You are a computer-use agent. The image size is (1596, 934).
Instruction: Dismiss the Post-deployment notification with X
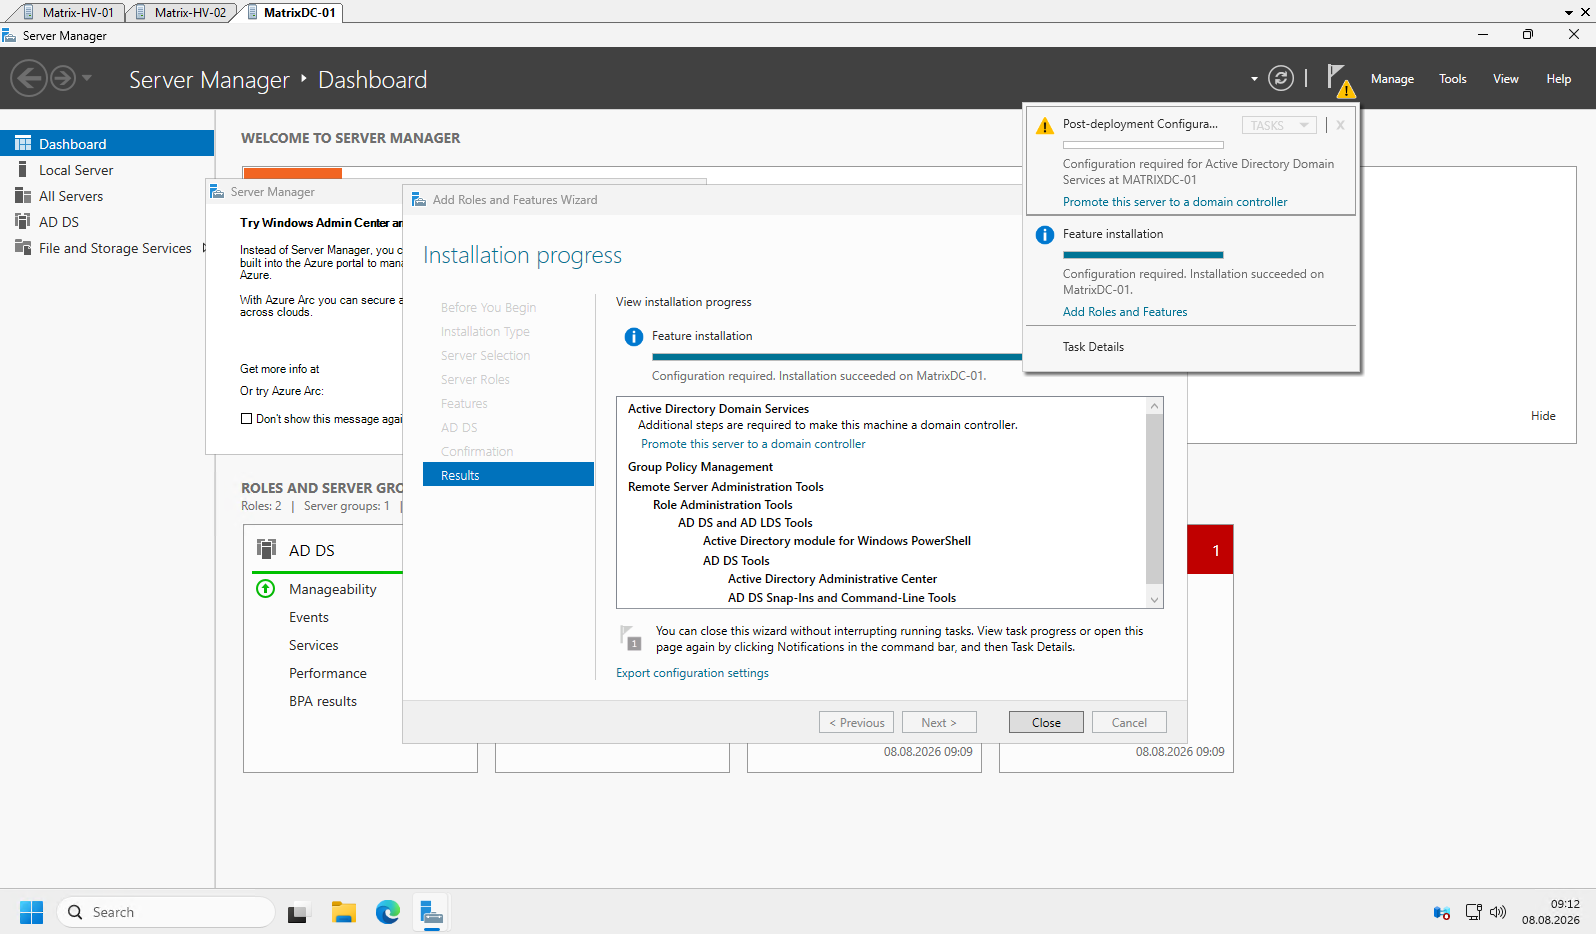point(1340,125)
